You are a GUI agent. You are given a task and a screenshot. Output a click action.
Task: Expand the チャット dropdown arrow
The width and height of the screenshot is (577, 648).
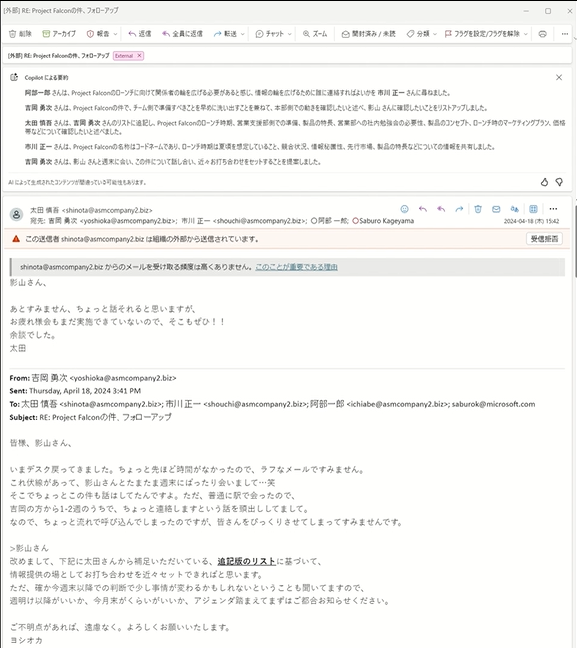(x=290, y=34)
